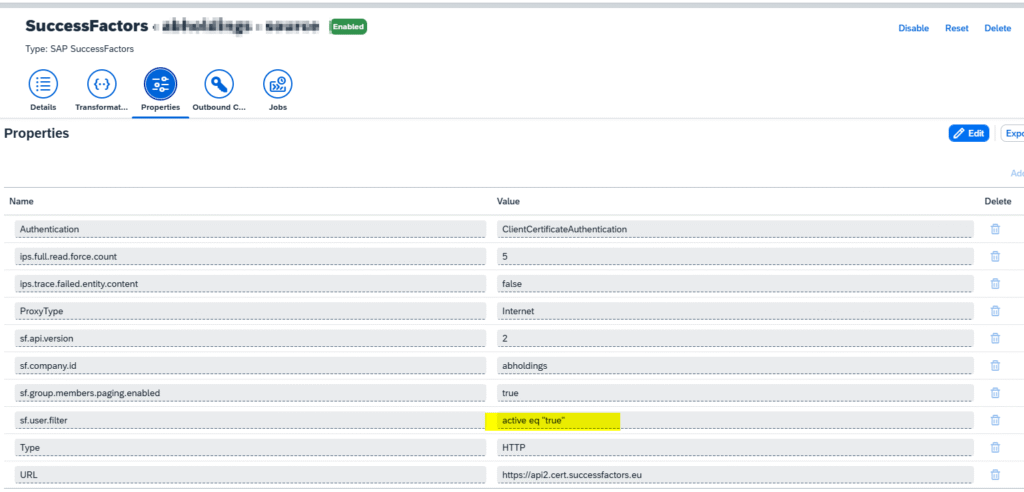The image size is (1024, 492).
Task: Click the https://api2.cert.successfactors.eu value
Action: tap(735, 474)
